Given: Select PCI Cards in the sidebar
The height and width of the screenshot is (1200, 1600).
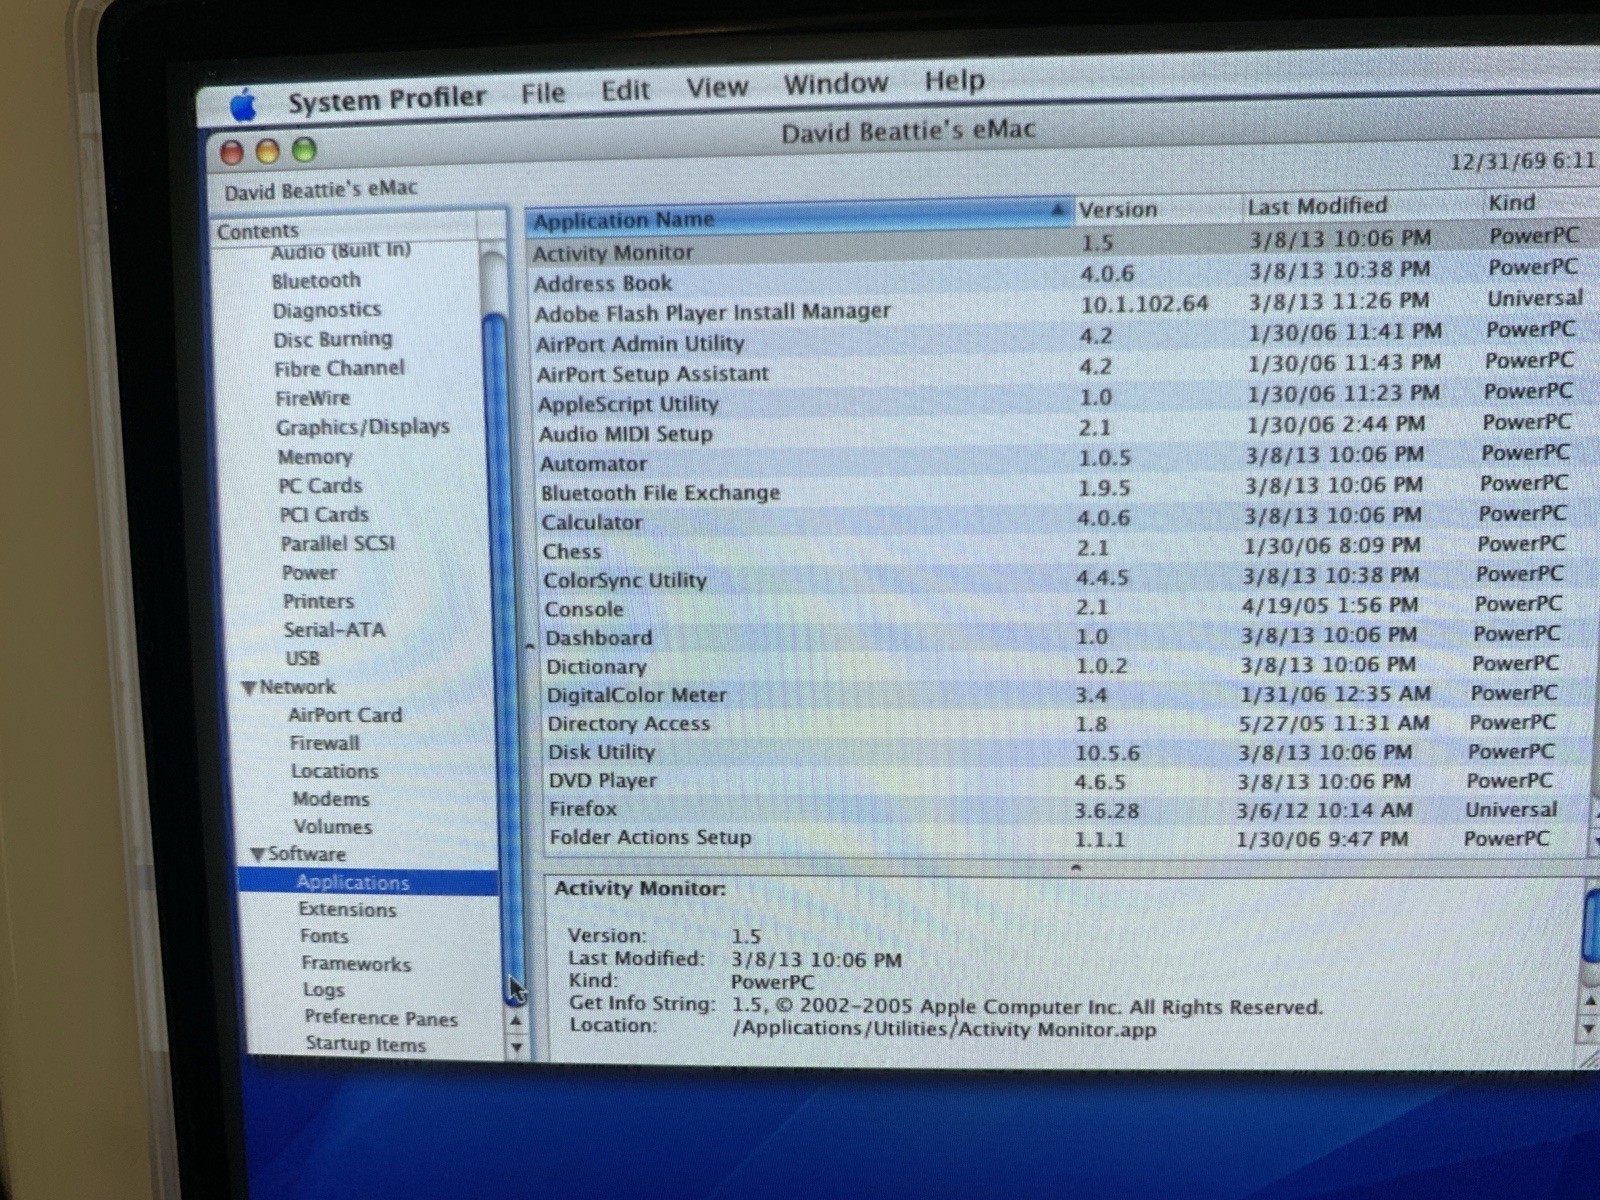Looking at the screenshot, I should 324,515.
